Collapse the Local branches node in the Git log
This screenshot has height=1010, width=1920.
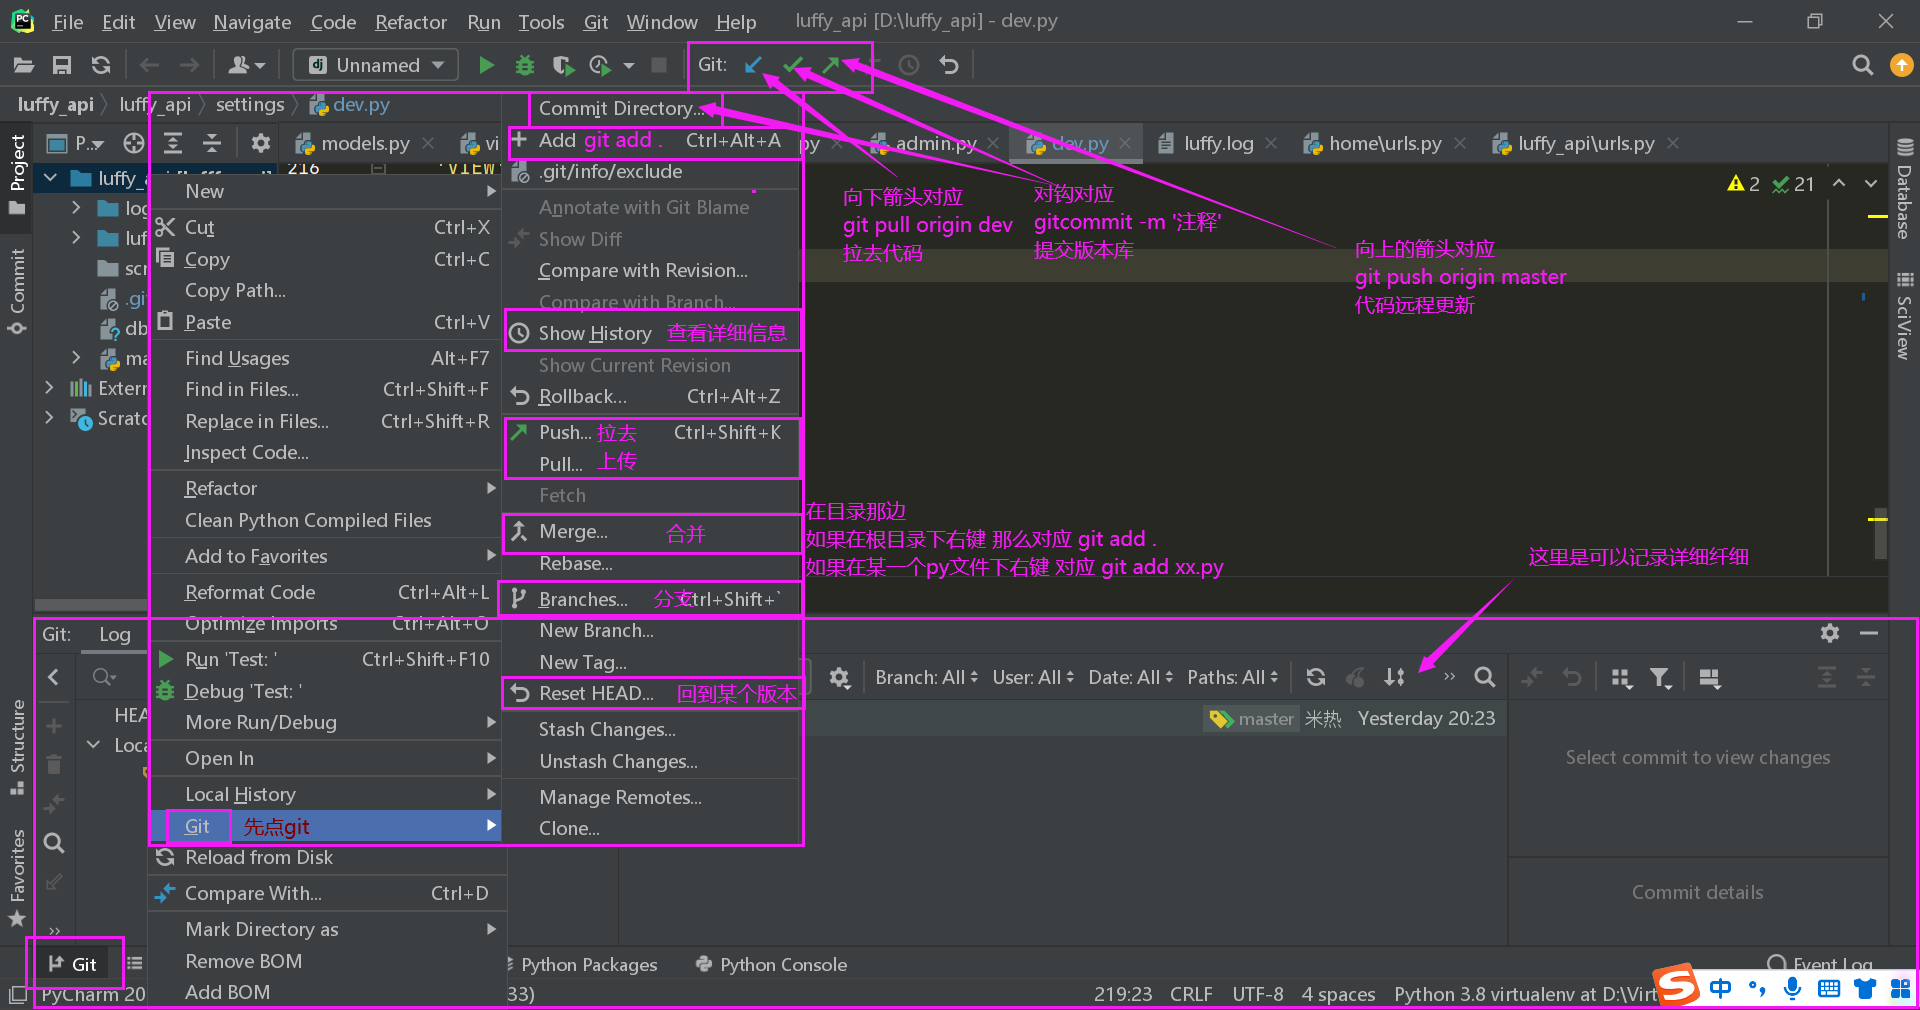click(x=94, y=744)
